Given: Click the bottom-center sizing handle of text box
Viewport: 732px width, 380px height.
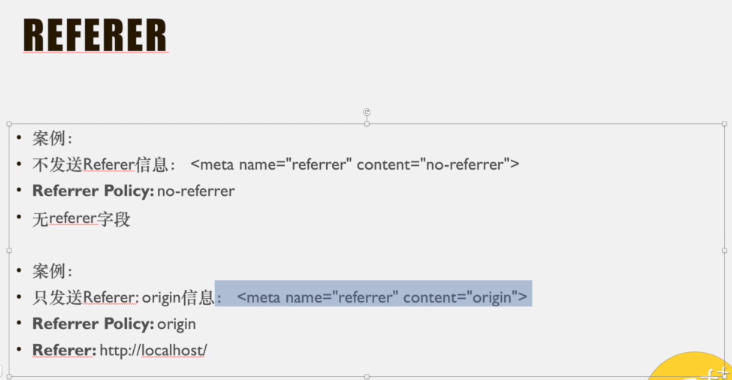Looking at the screenshot, I should click(367, 376).
